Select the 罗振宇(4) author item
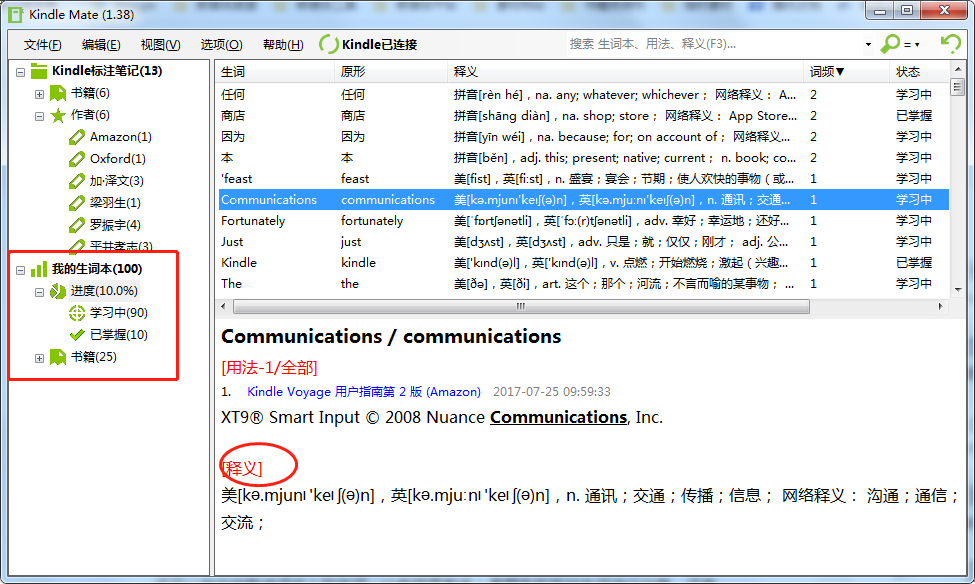Viewport: 975px width, 584px height. [x=115, y=225]
